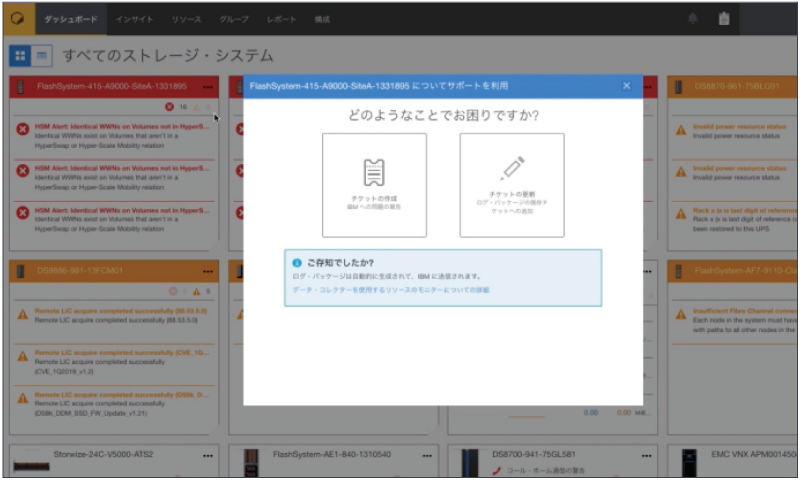The height and width of the screenshot is (480, 800).
Task: Open the インサイト menu
Action: point(134,19)
